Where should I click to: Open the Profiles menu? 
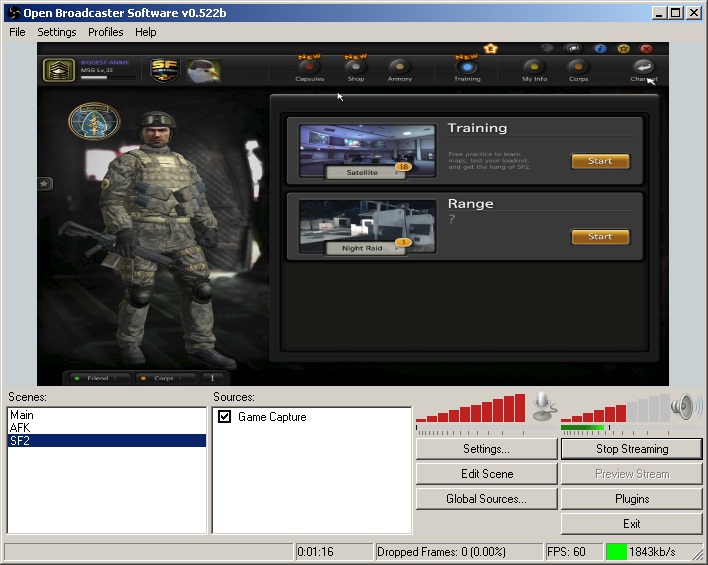106,32
